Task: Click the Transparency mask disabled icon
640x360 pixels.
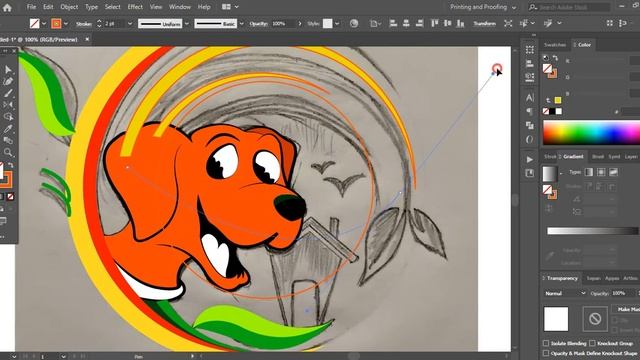Action: [595, 319]
